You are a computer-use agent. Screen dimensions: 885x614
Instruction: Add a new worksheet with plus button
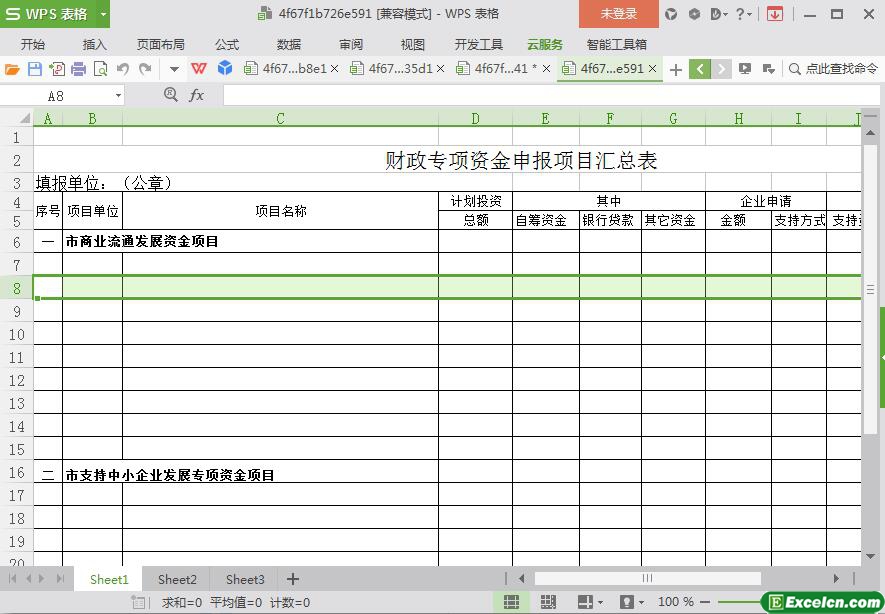[293, 579]
